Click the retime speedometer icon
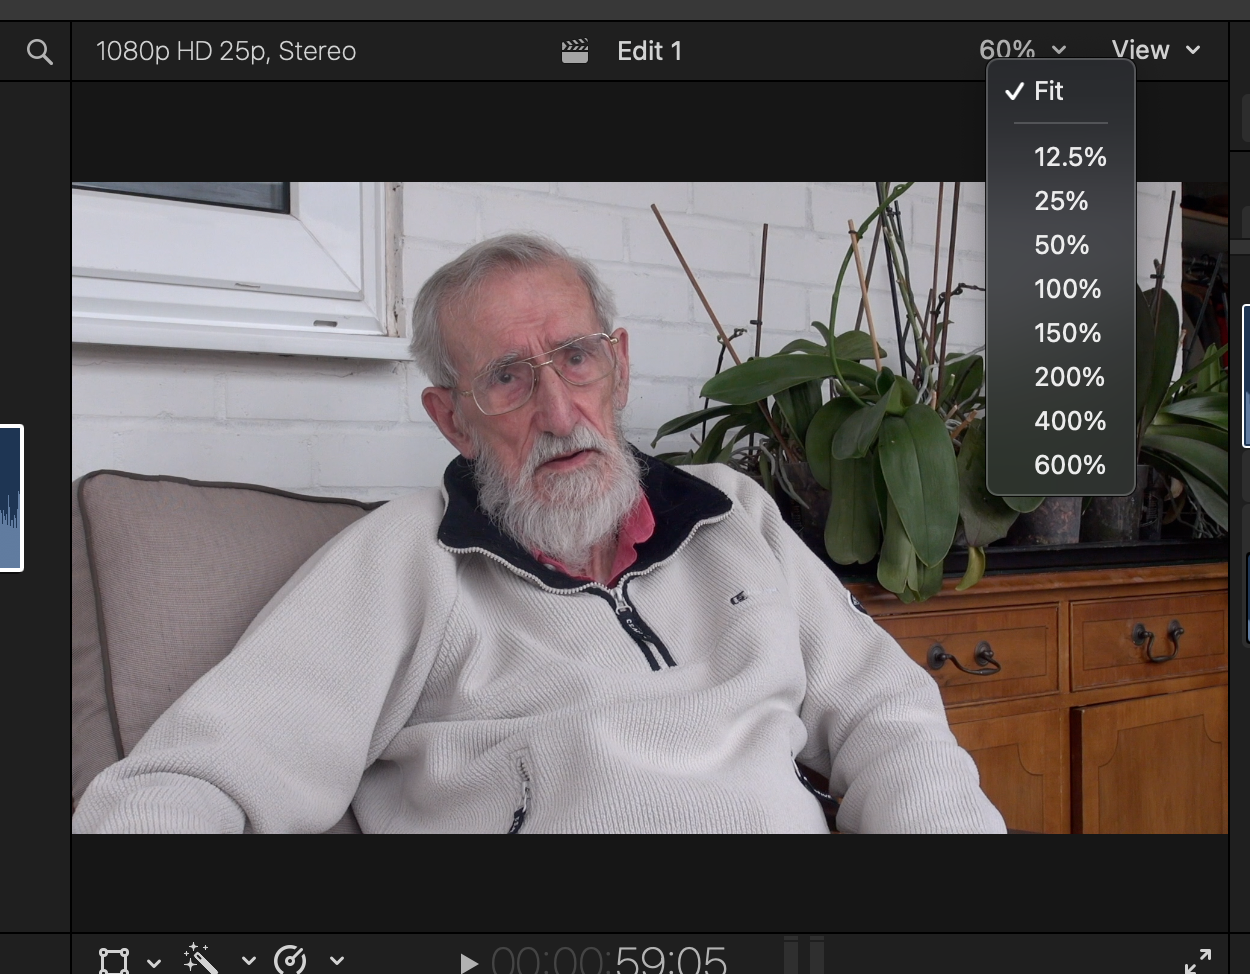Image resolution: width=1250 pixels, height=974 pixels. [290, 960]
